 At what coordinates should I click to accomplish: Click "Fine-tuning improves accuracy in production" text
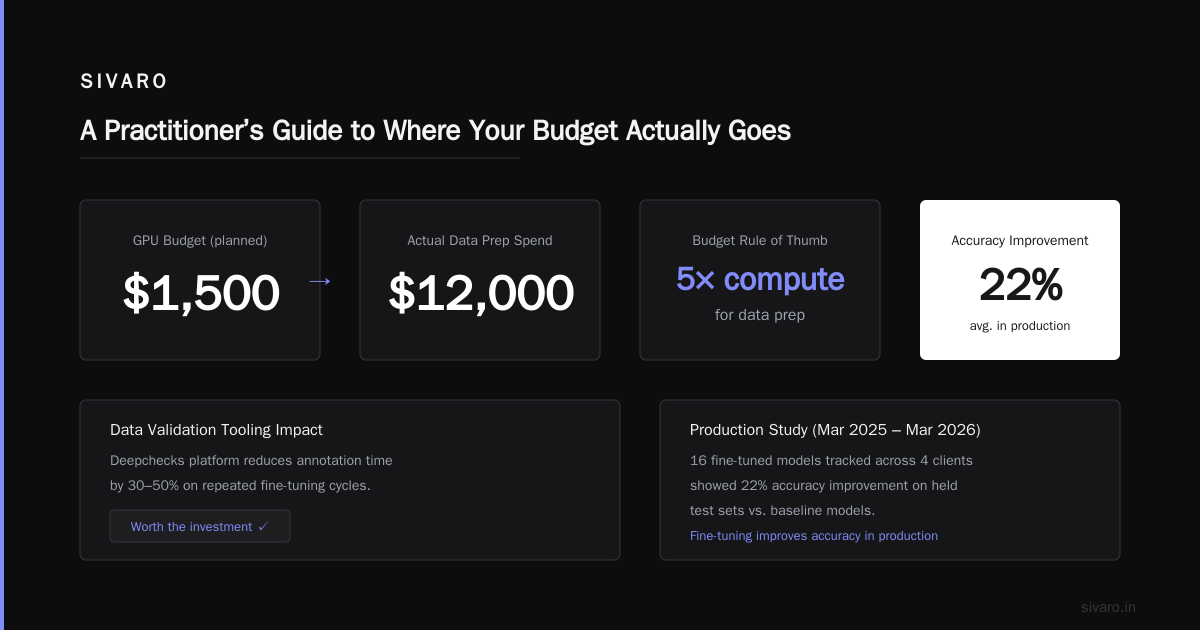coord(814,536)
